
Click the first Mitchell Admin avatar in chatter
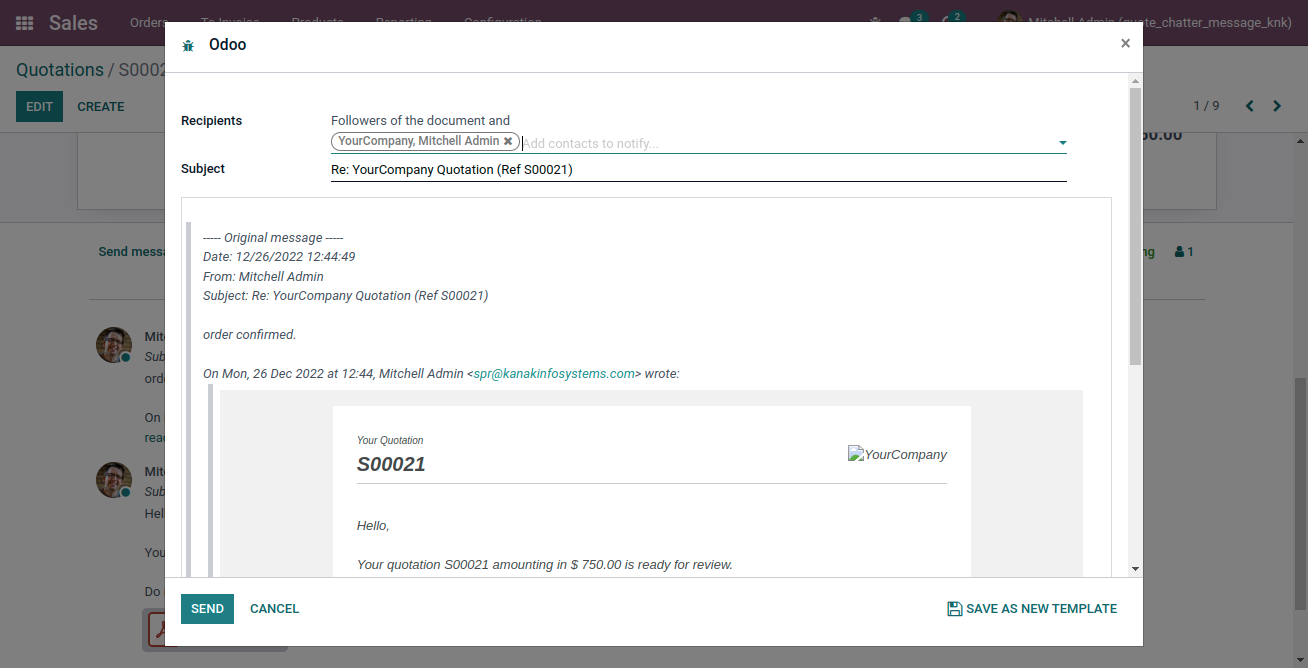click(x=114, y=345)
